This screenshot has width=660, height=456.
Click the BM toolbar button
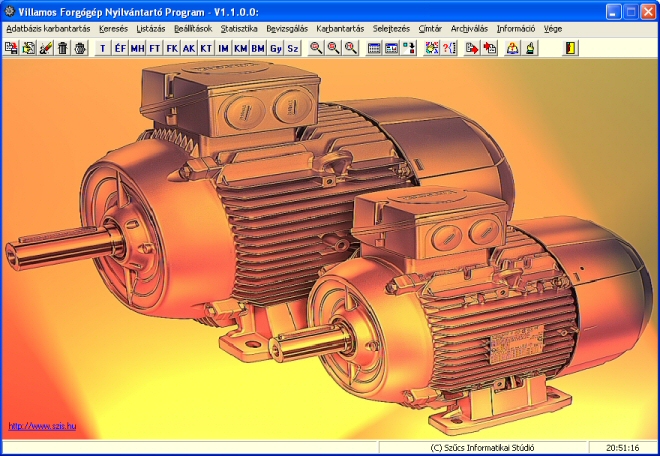[258, 48]
